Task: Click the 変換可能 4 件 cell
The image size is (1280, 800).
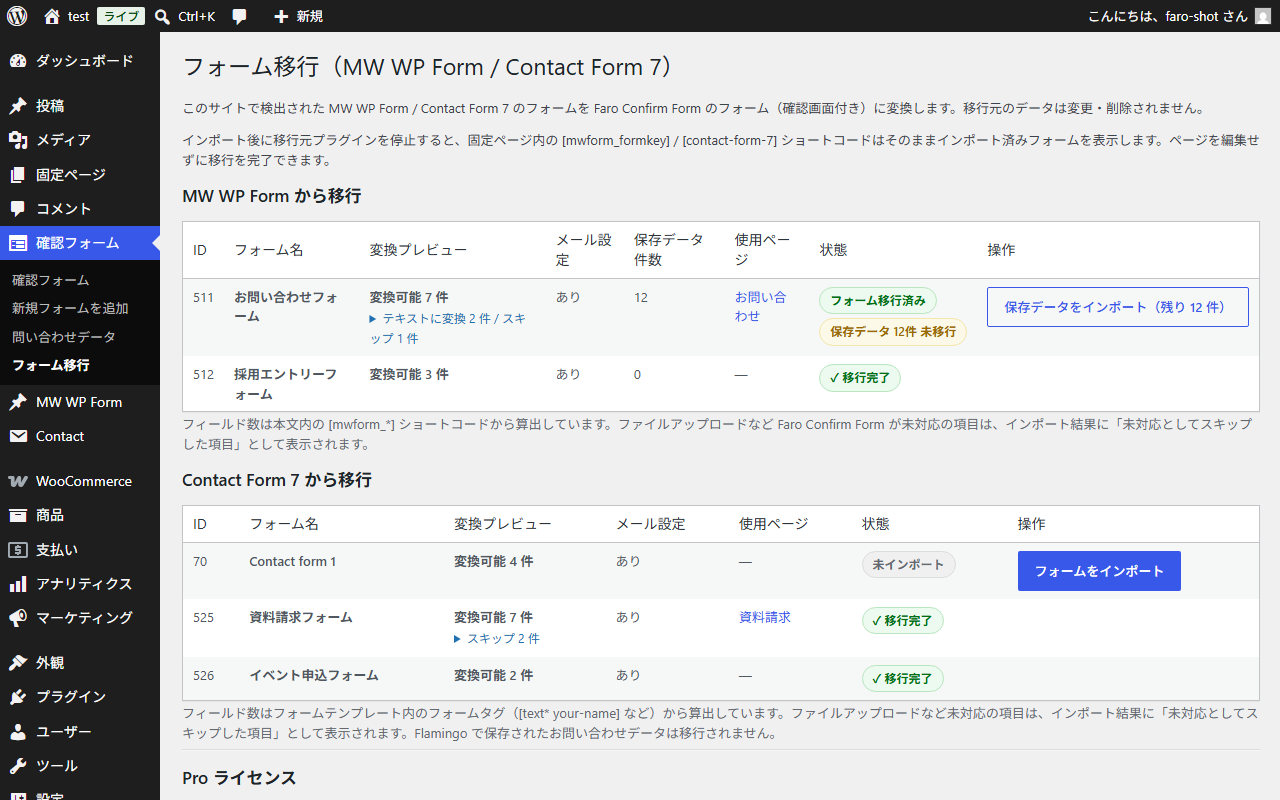Action: click(x=494, y=561)
